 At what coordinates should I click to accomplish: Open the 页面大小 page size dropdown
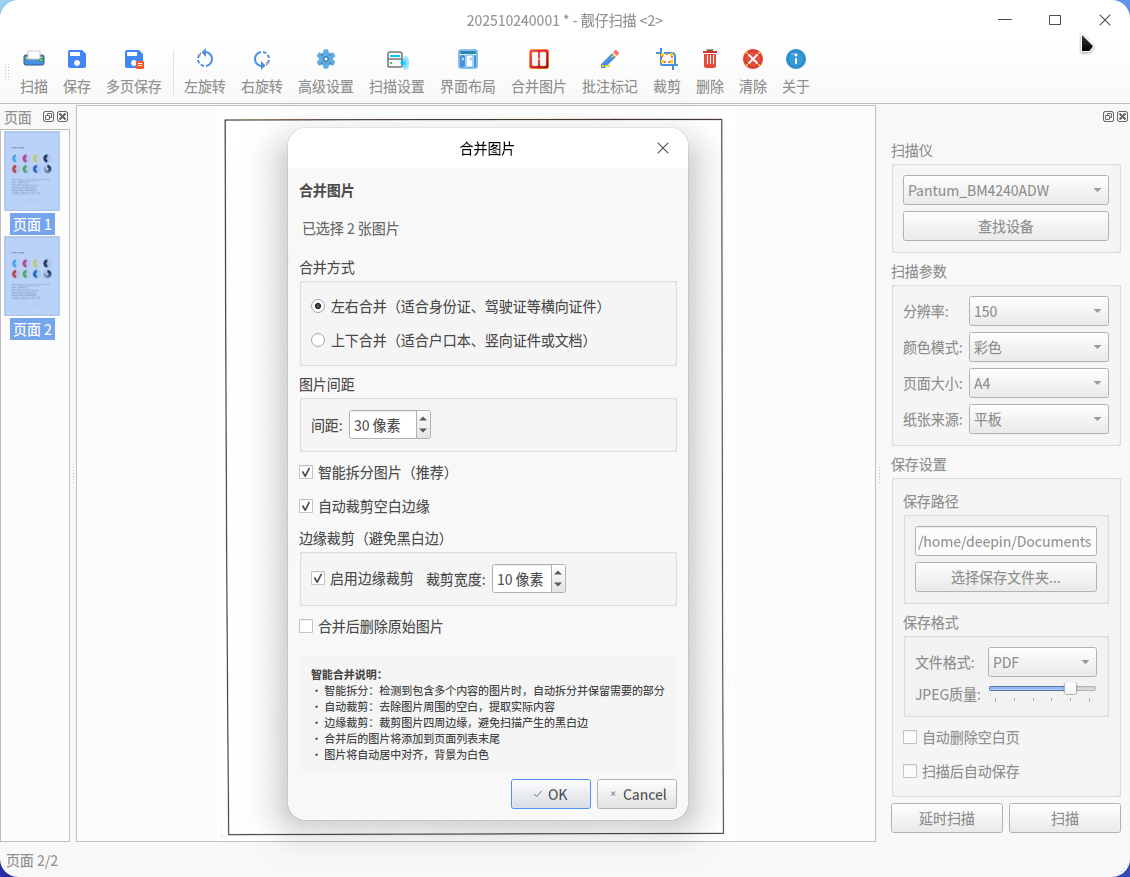1038,383
